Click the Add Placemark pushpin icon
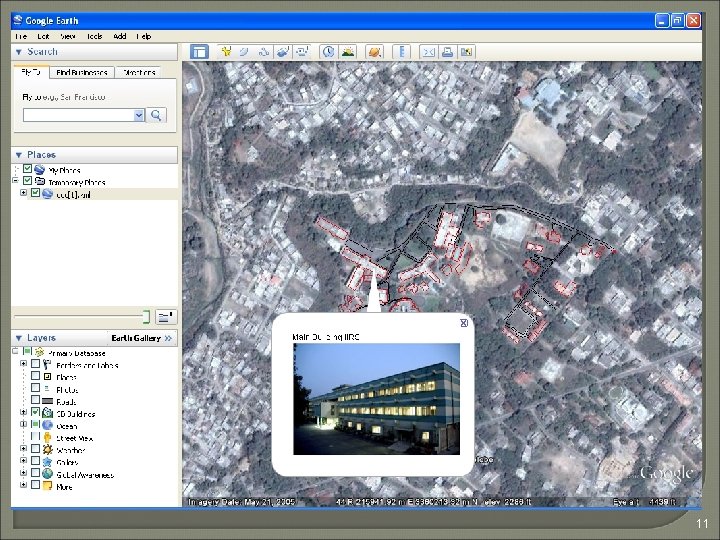This screenshot has height=540, width=720. point(225,52)
